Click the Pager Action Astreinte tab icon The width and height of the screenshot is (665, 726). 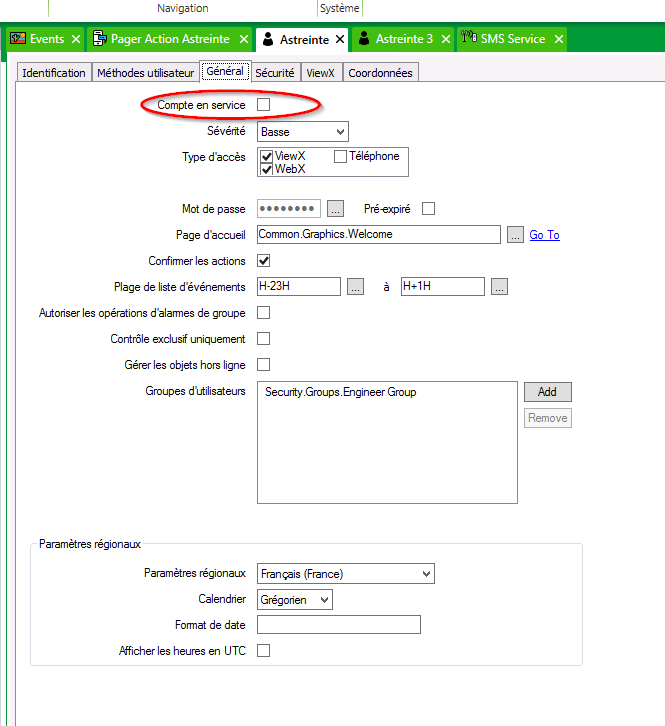click(100, 39)
